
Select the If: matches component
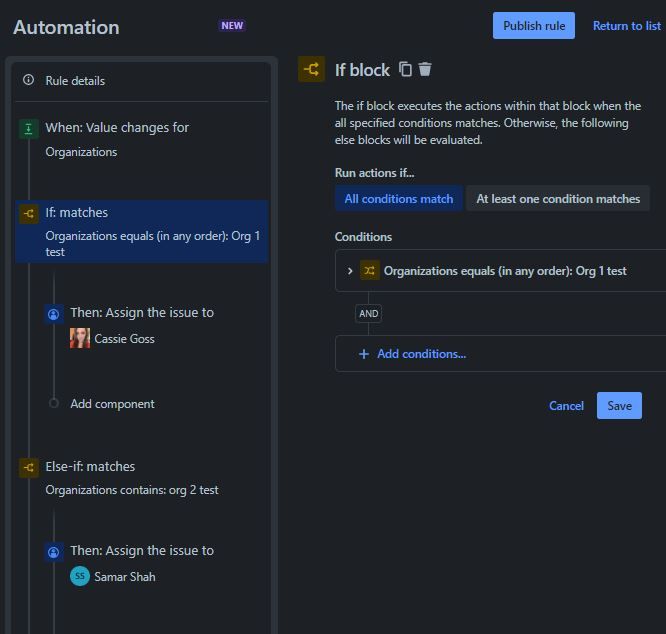141,232
